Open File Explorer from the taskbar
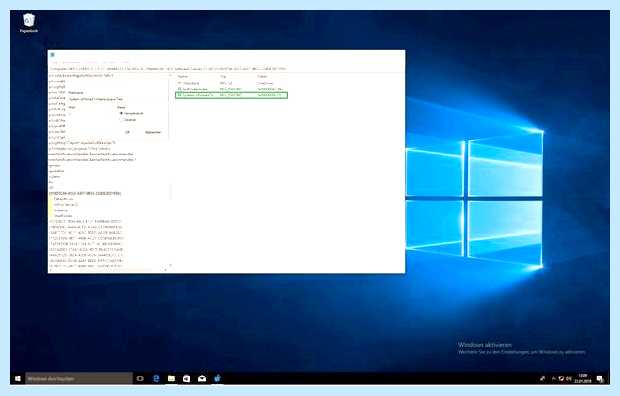Image resolution: width=620 pixels, height=396 pixels. point(171,379)
